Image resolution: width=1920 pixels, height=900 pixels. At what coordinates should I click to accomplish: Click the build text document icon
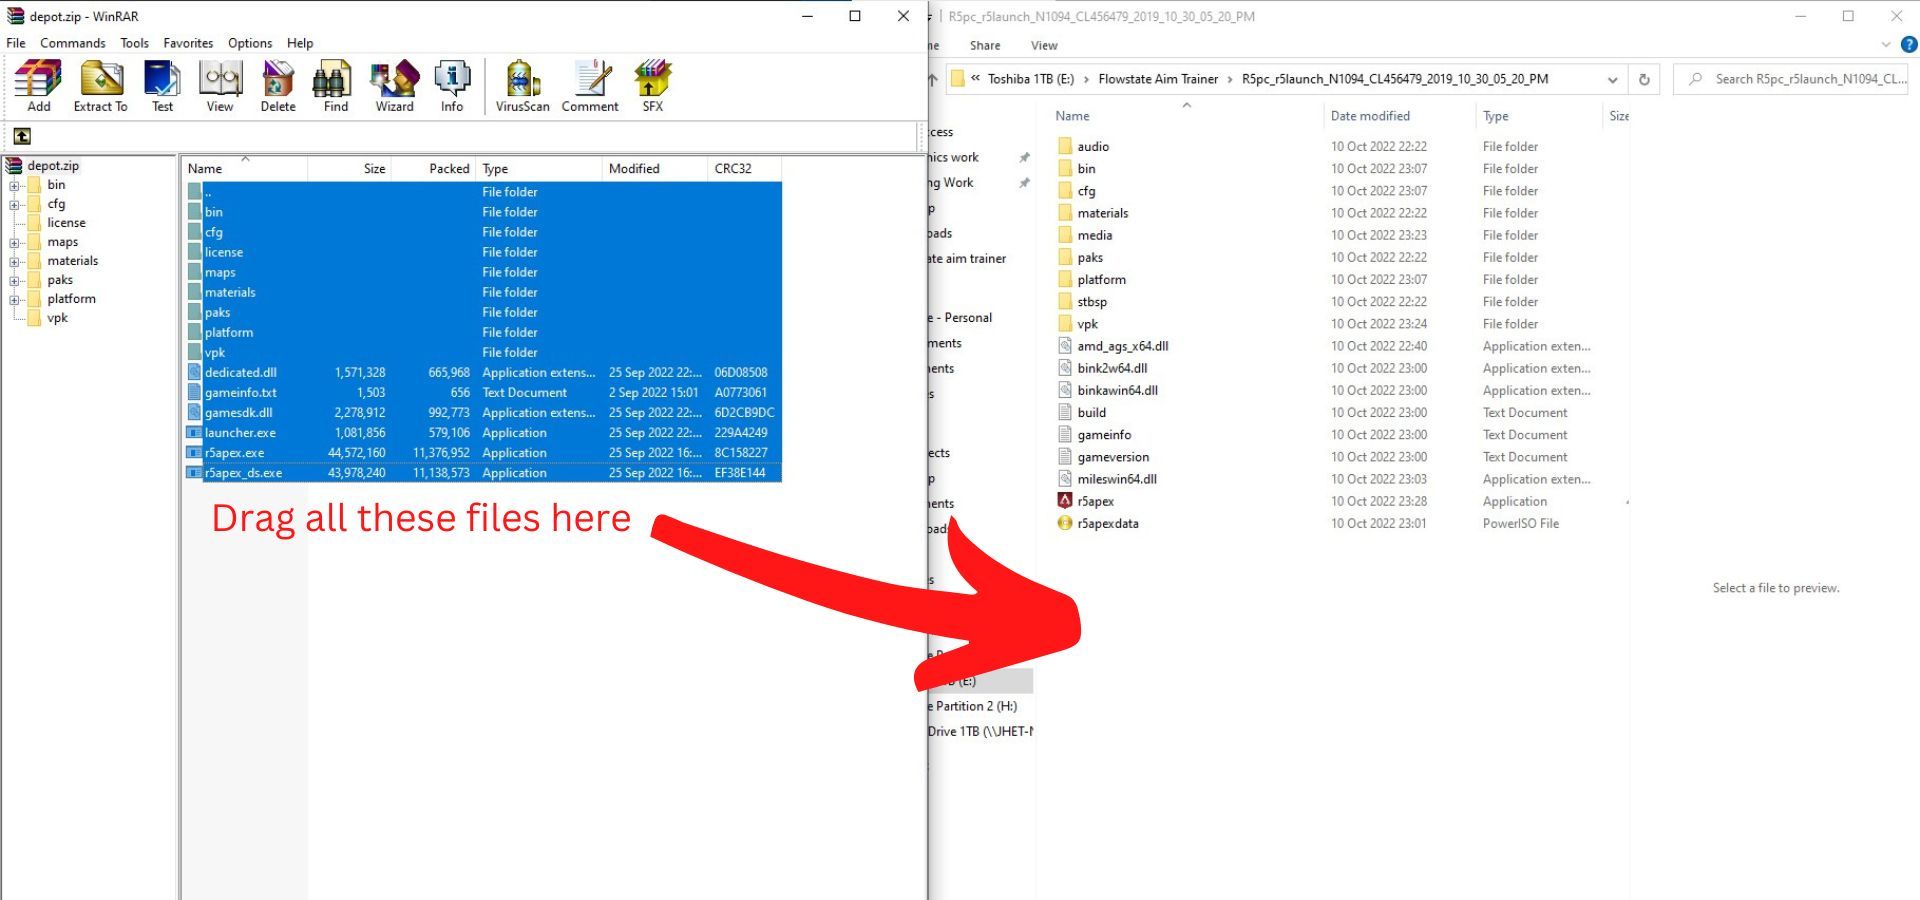point(1065,412)
